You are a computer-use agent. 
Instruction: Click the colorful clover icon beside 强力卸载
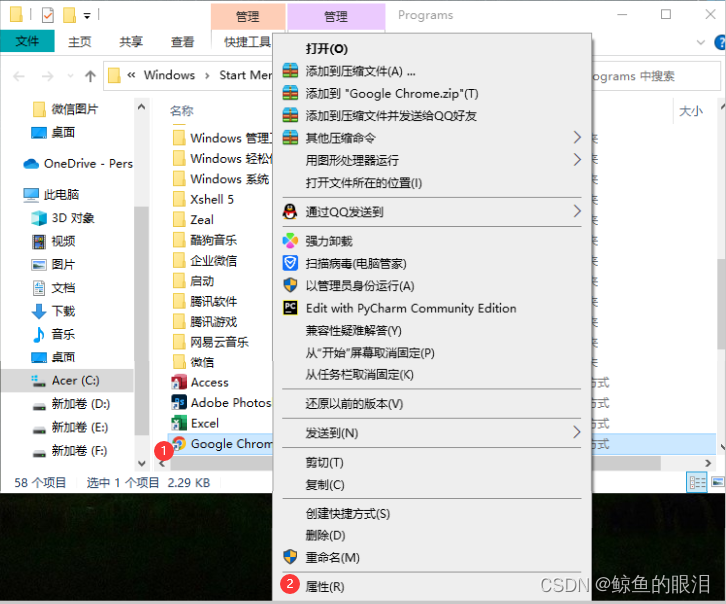pyautogui.click(x=290, y=241)
